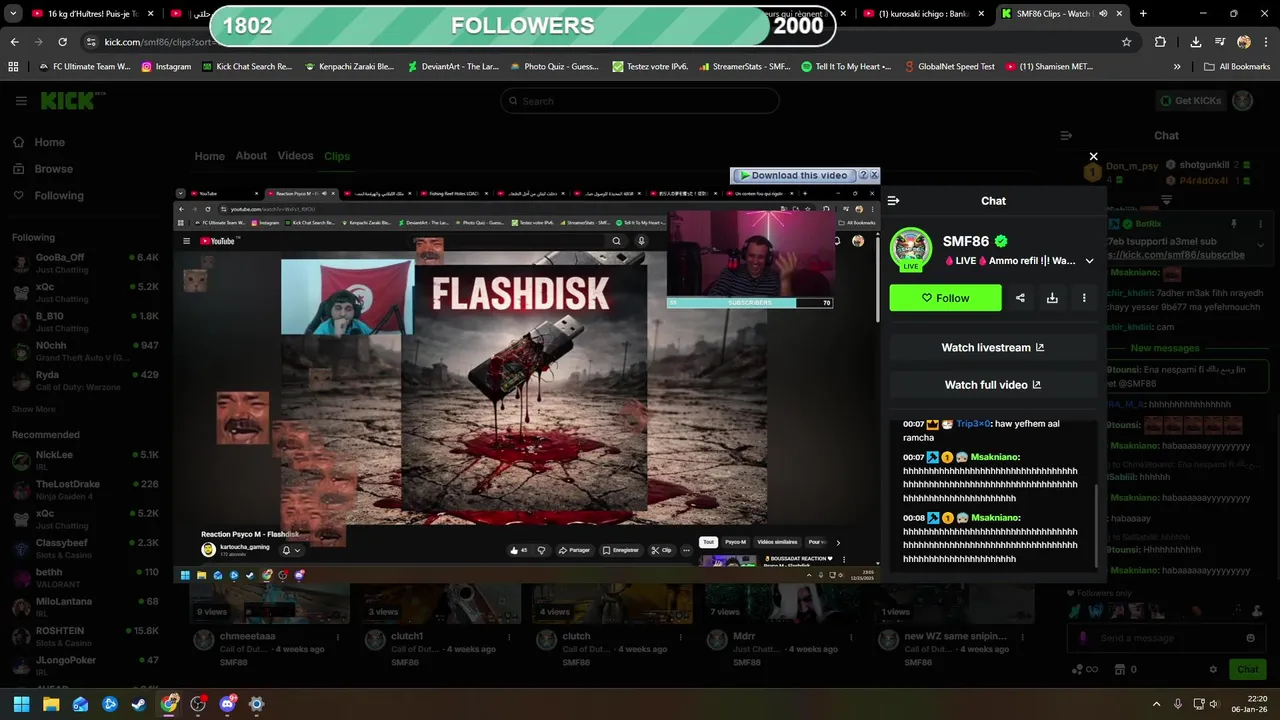Open JLongoPoker recommended channel
This screenshot has width=1280, height=720.
(x=85, y=666)
